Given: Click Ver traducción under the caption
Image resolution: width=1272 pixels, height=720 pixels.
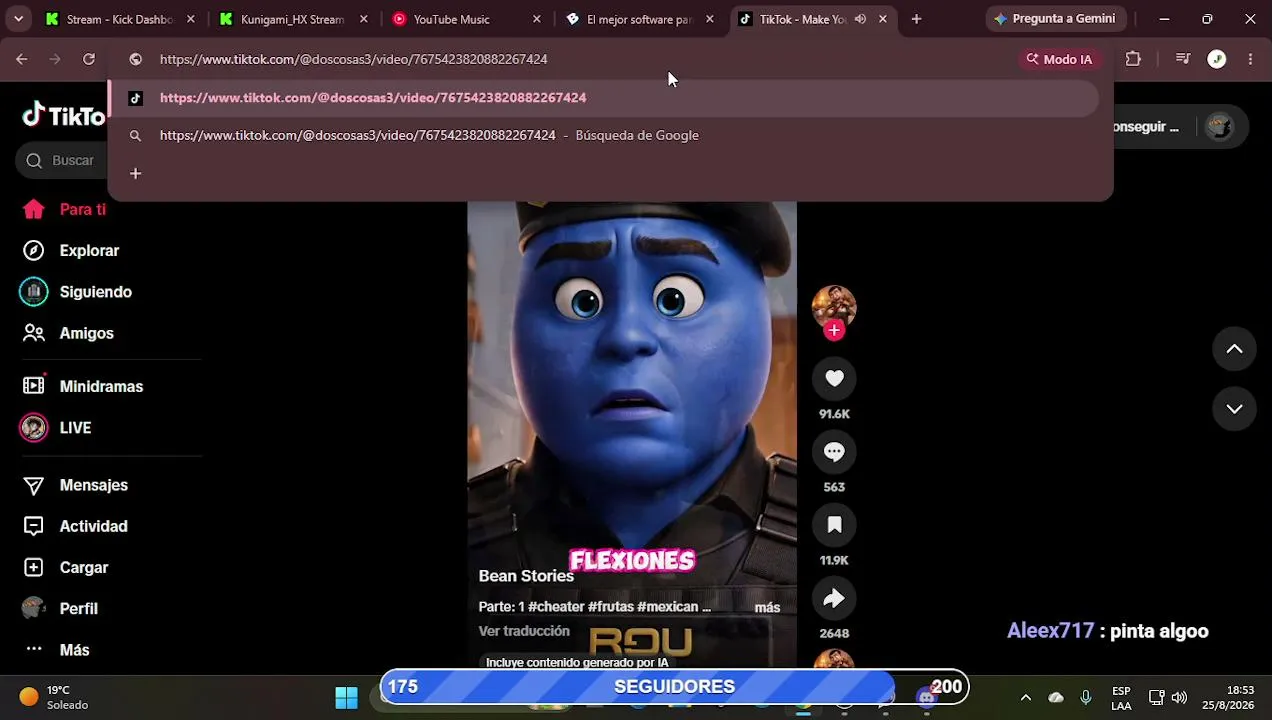Looking at the screenshot, I should (524, 631).
